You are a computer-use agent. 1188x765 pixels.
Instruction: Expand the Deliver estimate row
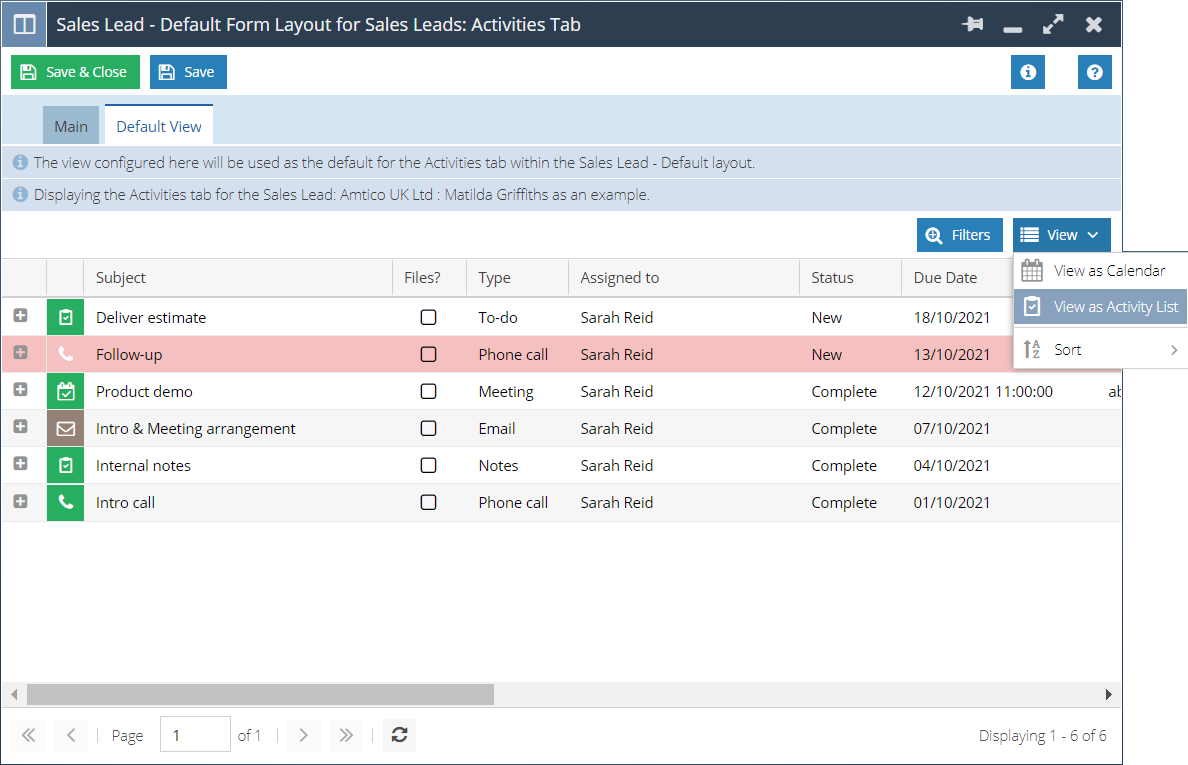tap(20, 316)
